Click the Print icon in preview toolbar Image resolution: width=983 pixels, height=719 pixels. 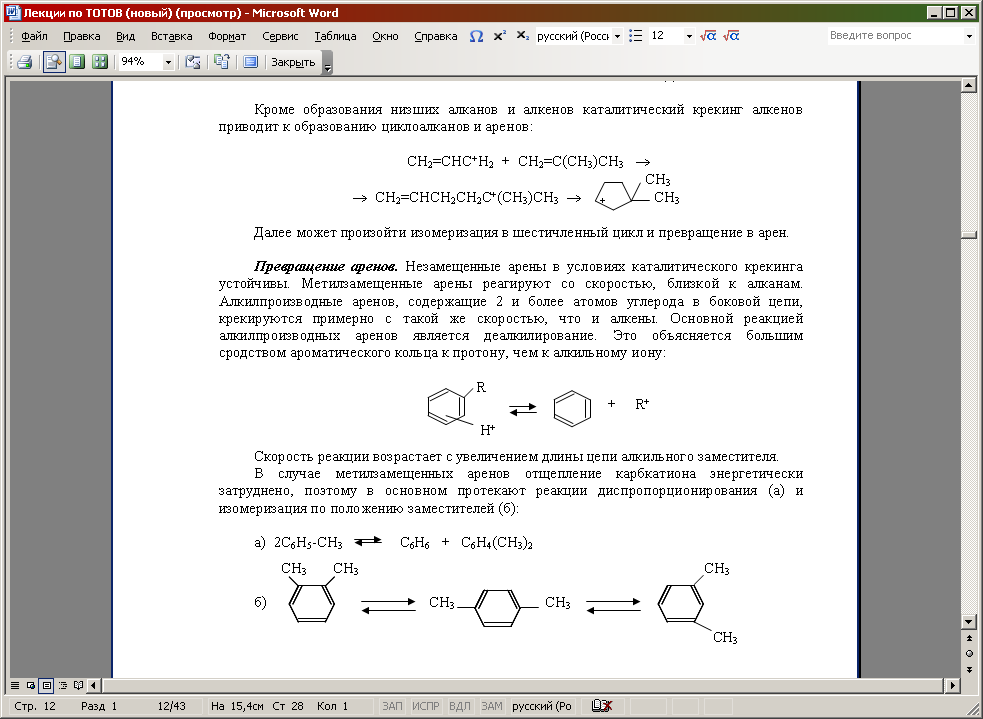25,61
